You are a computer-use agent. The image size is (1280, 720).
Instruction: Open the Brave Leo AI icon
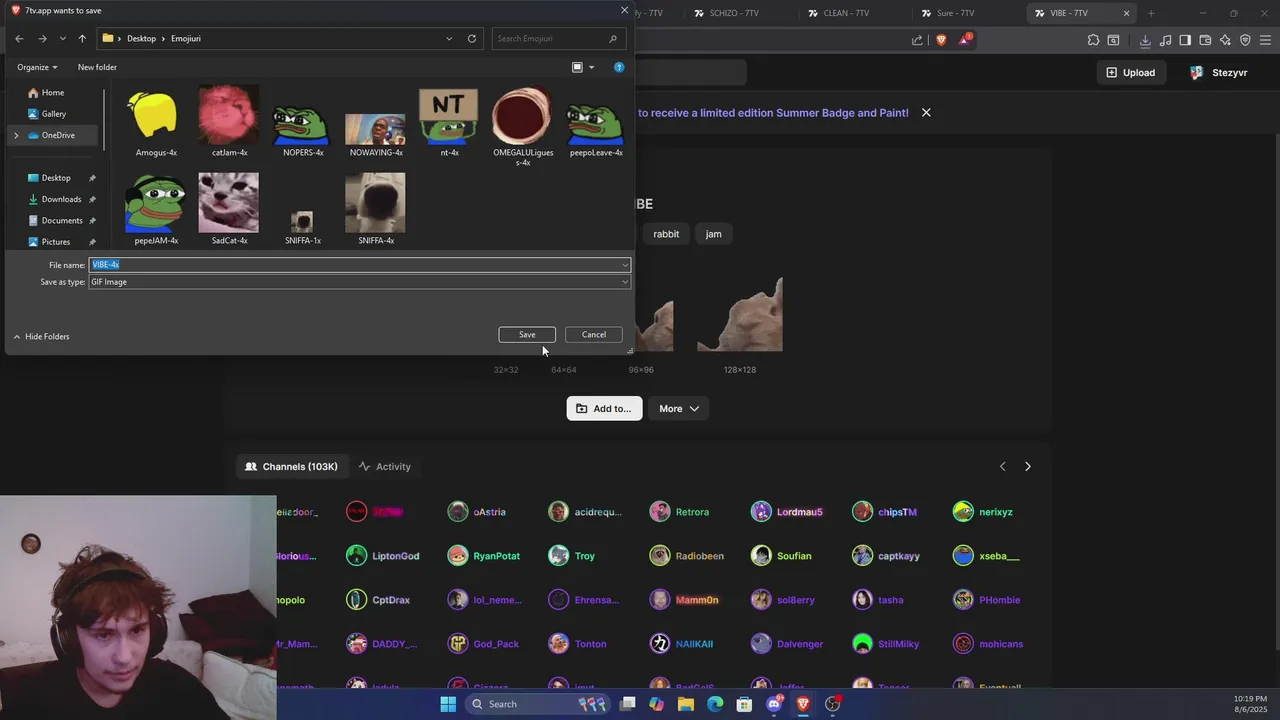(1225, 40)
